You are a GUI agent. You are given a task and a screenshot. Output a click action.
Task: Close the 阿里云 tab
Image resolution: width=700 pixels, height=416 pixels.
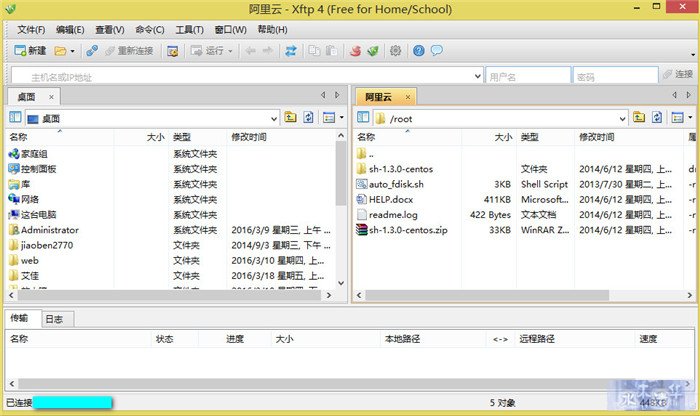(x=408, y=97)
